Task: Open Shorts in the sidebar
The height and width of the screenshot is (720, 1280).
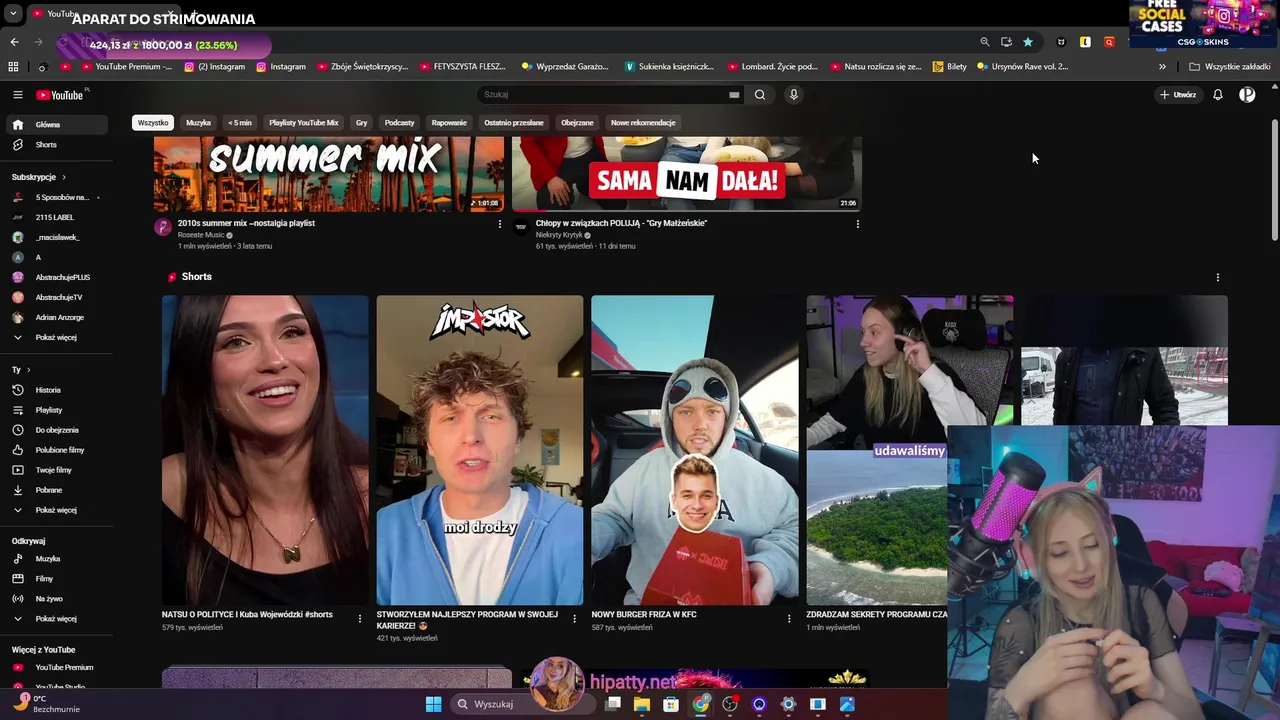Action: (x=57, y=145)
